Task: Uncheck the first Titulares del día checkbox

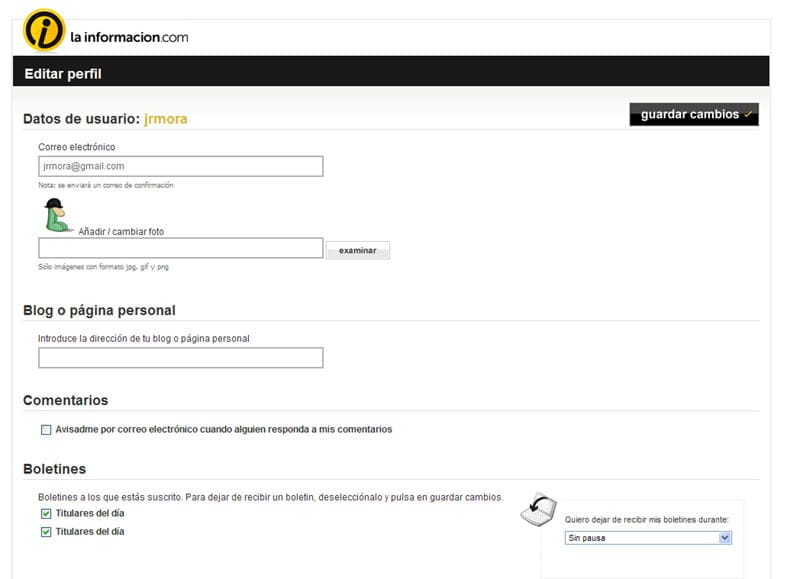Action: (x=46, y=514)
